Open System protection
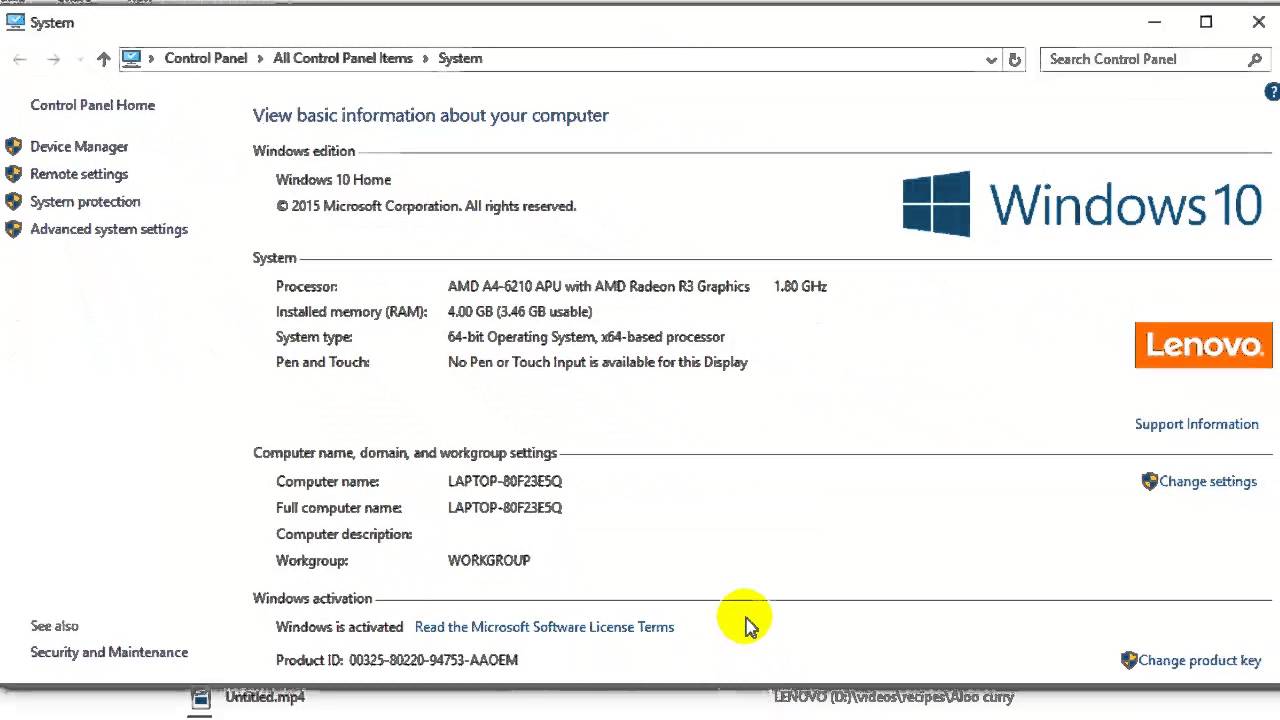Viewport: 1280px width, 720px height. (85, 201)
